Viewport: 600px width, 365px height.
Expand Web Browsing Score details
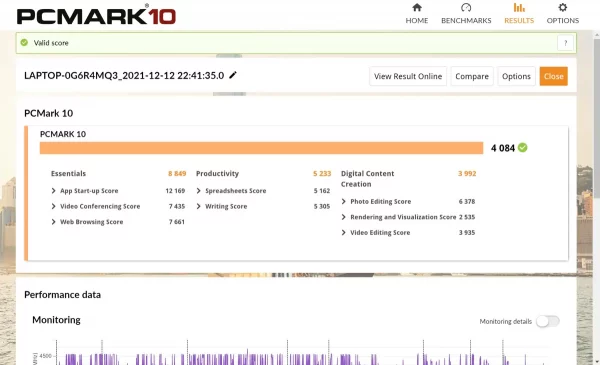click(53, 222)
